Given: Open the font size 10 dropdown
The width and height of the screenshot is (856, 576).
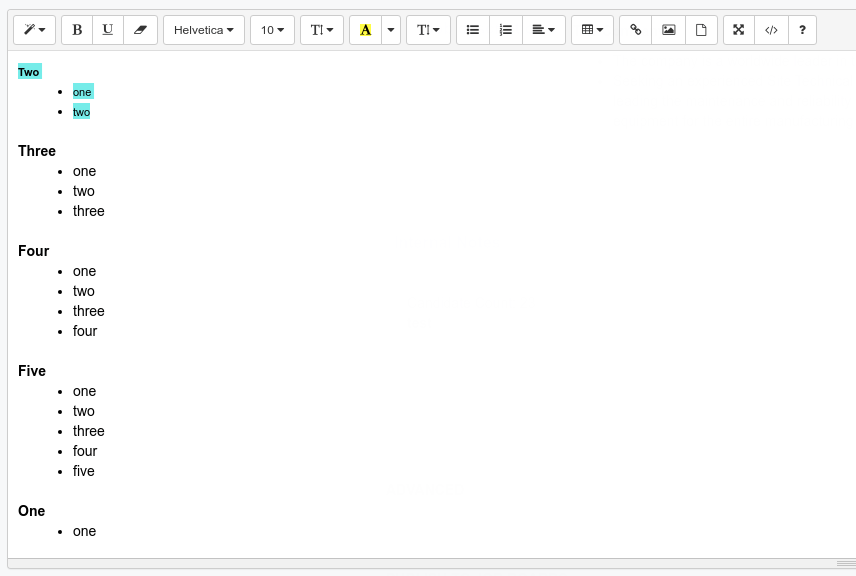Looking at the screenshot, I should (272, 30).
